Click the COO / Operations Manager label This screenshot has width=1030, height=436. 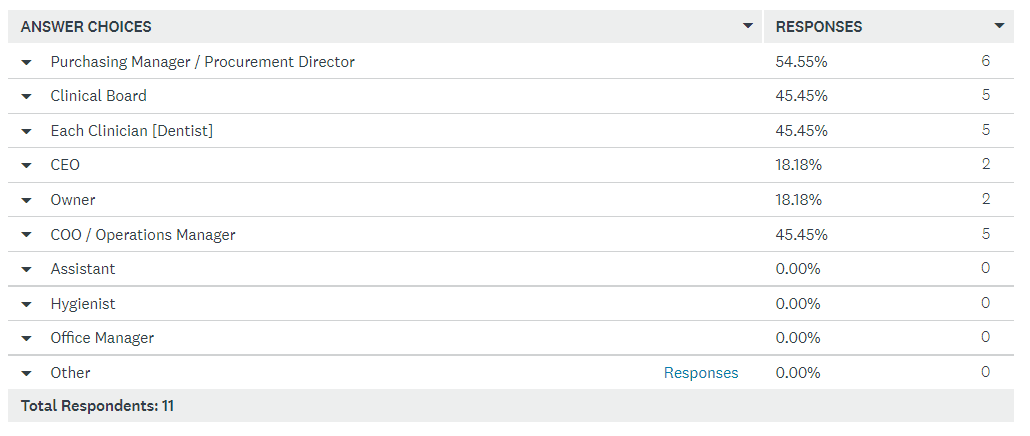(143, 234)
